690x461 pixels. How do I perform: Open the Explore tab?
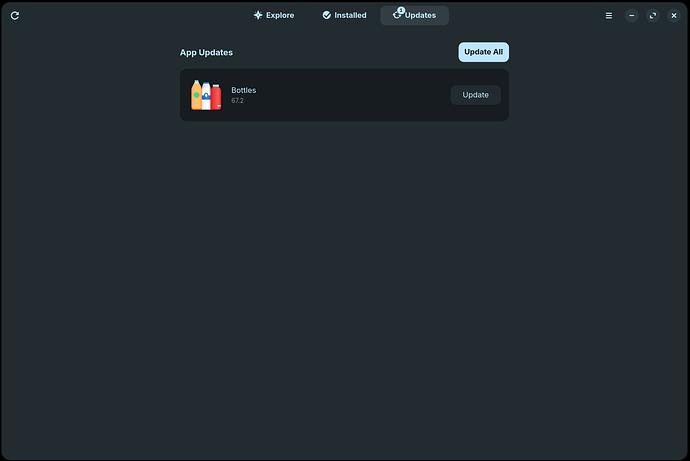tap(274, 15)
